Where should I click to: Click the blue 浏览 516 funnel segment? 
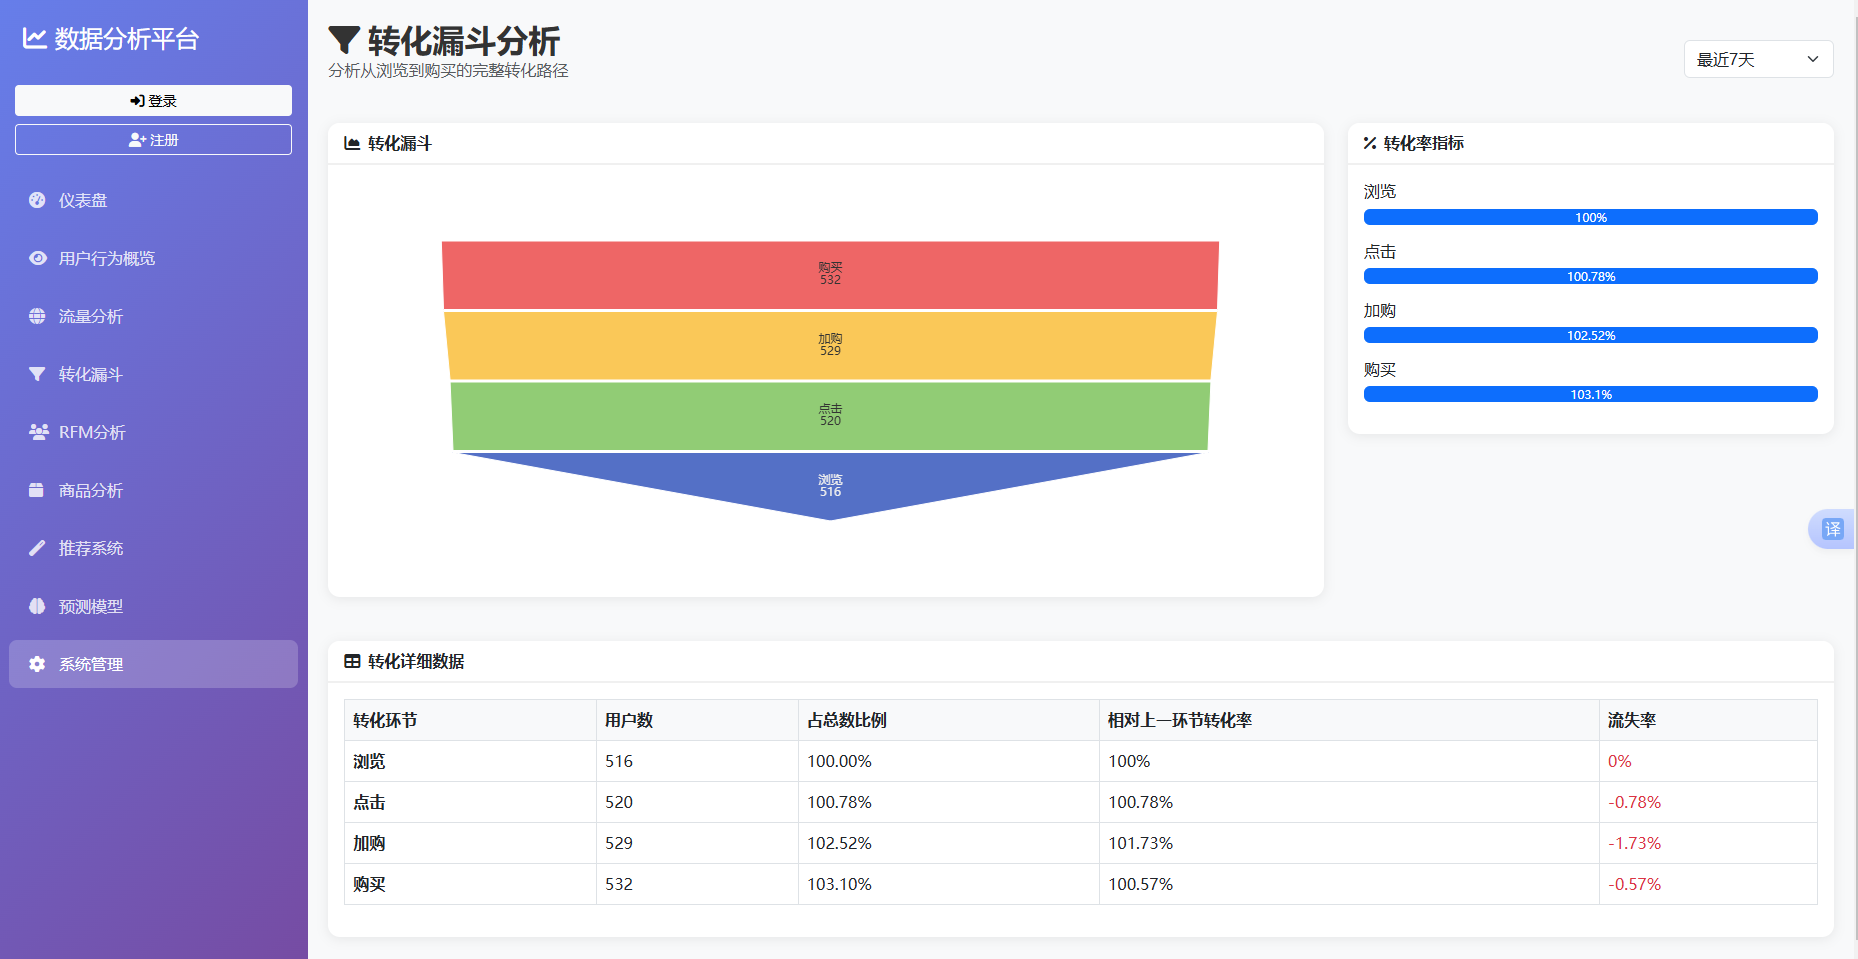click(830, 484)
